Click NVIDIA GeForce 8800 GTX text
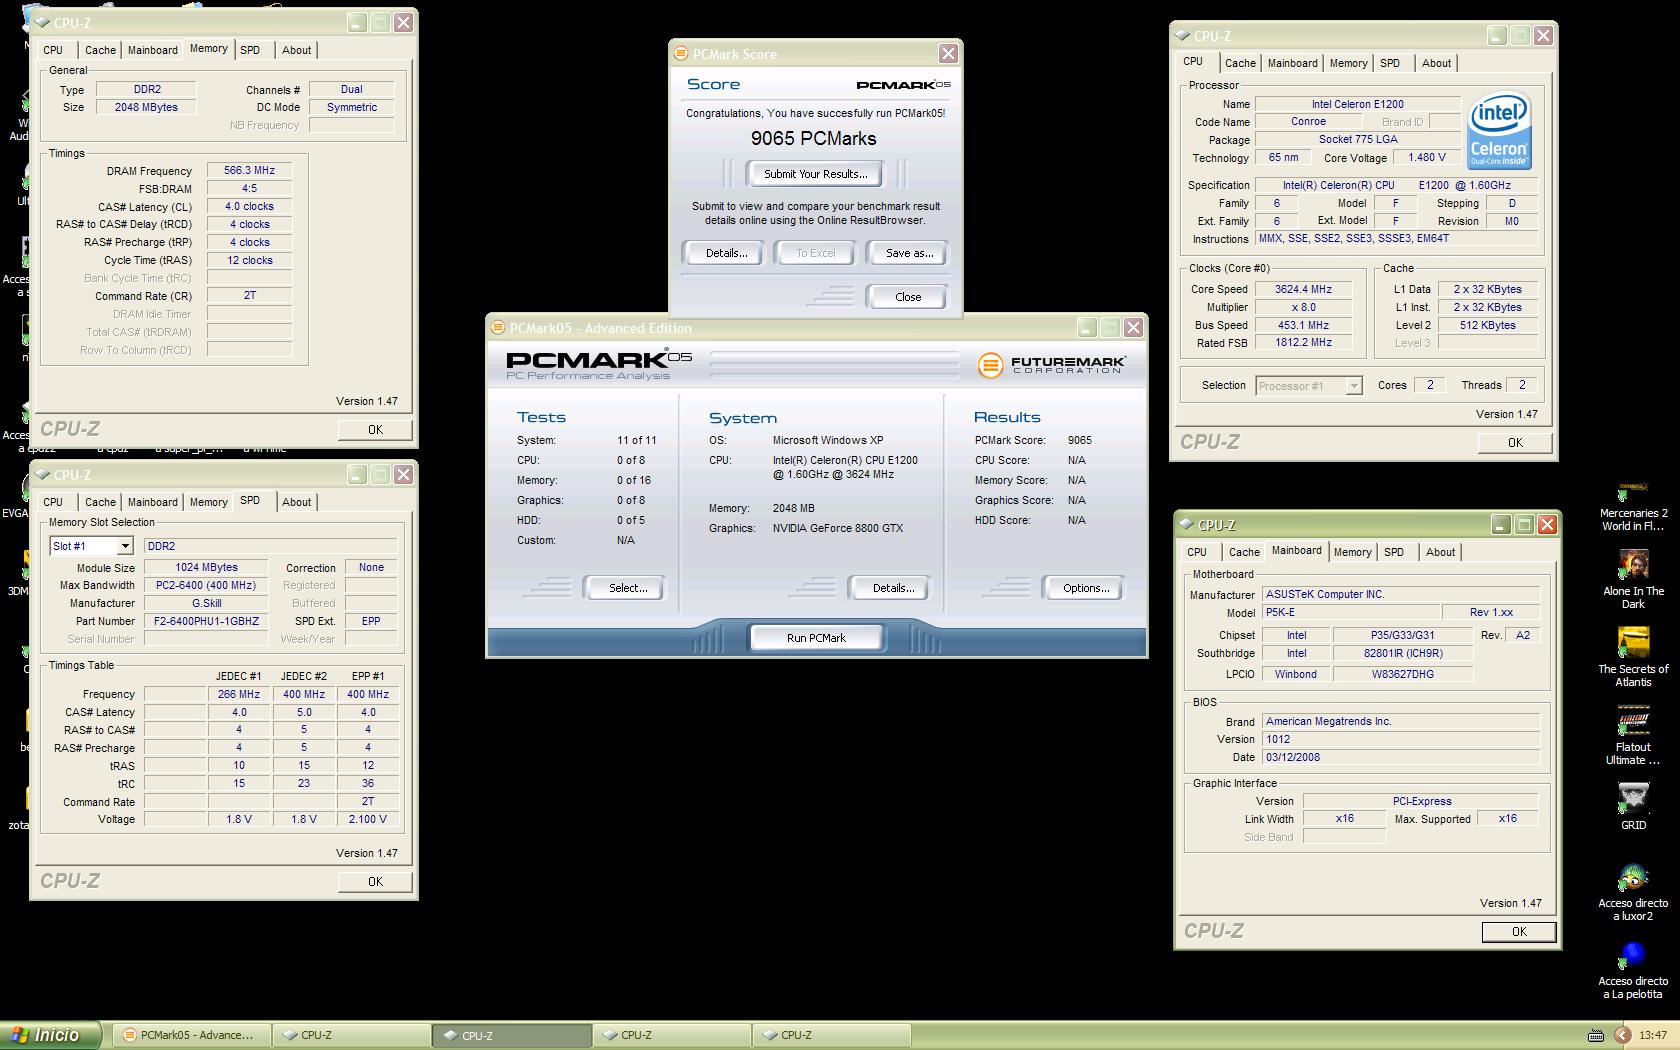This screenshot has height=1050, width=1680. click(x=837, y=528)
